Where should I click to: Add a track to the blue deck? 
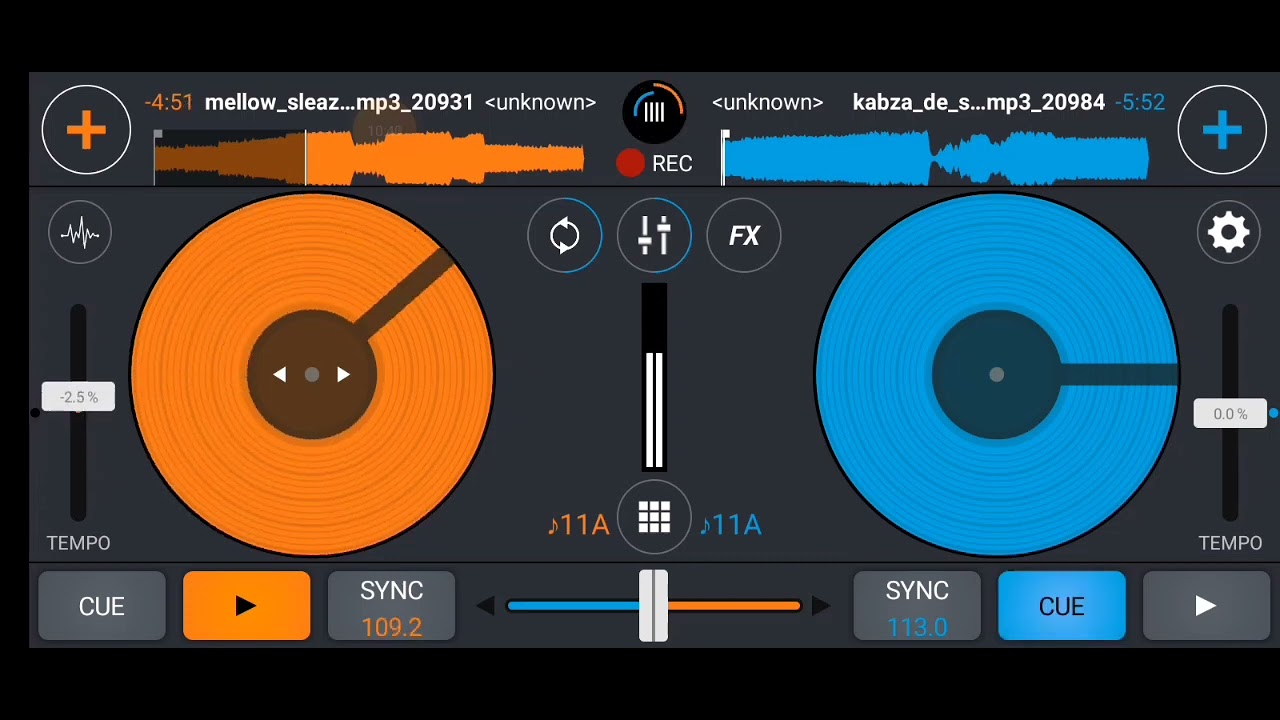[1222, 130]
